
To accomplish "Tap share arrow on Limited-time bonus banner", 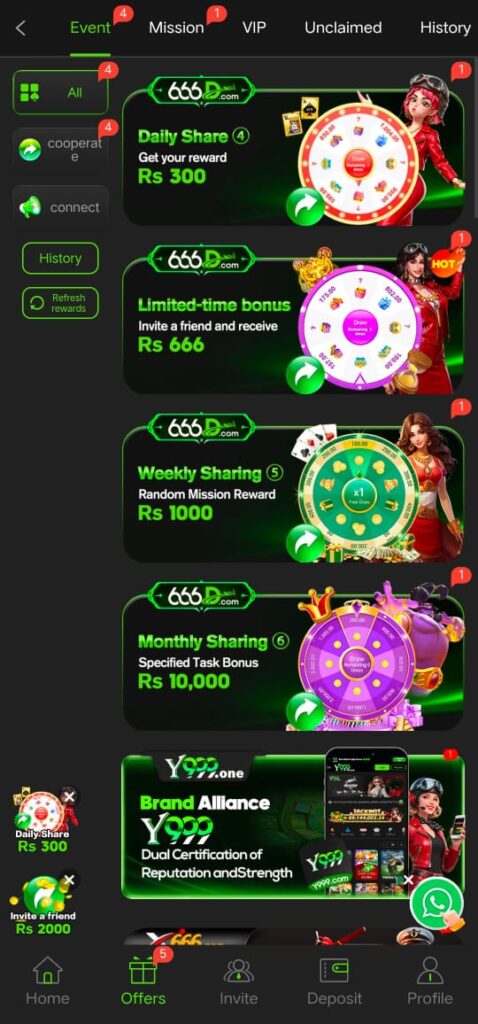I will 305,374.
